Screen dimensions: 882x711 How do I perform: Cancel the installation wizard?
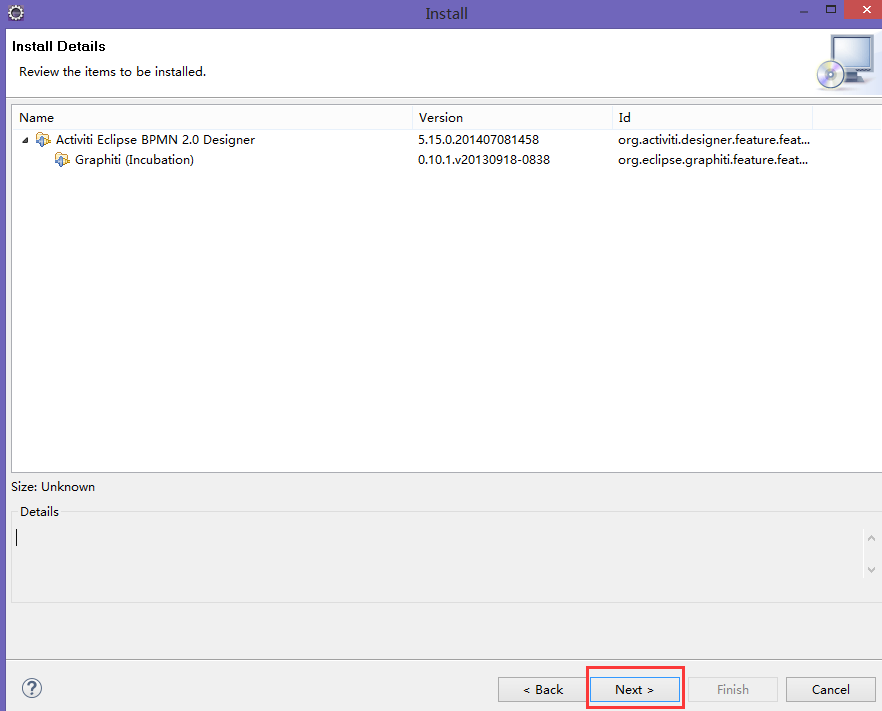[x=830, y=689]
